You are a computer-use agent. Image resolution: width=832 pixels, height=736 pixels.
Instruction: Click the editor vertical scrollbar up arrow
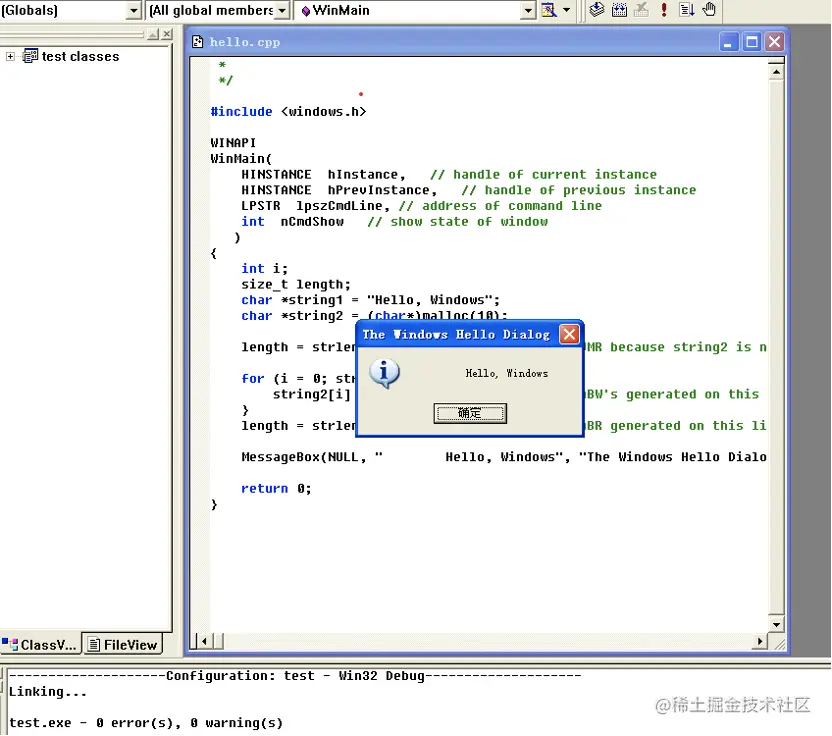[x=776, y=72]
